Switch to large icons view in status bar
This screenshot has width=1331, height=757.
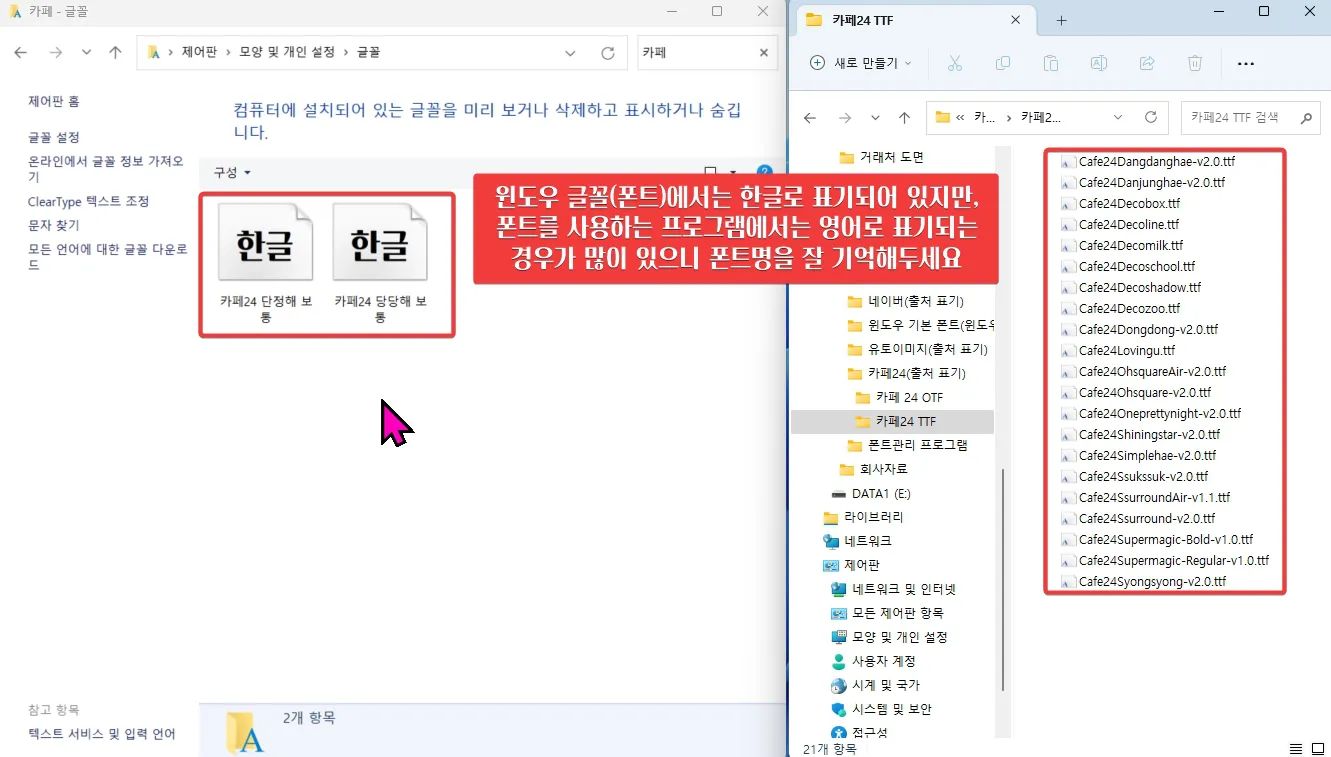[x=1317, y=748]
